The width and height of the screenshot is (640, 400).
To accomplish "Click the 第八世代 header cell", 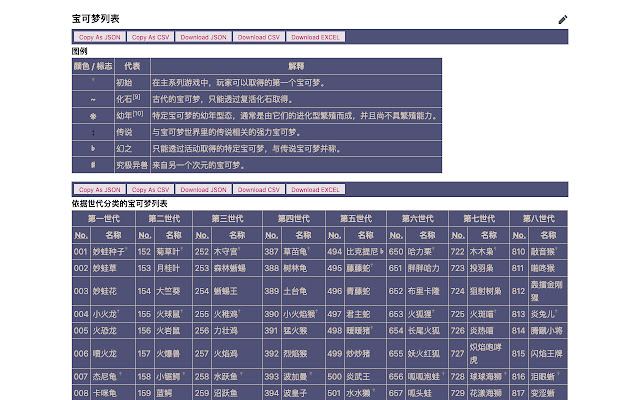I will pos(539,218).
